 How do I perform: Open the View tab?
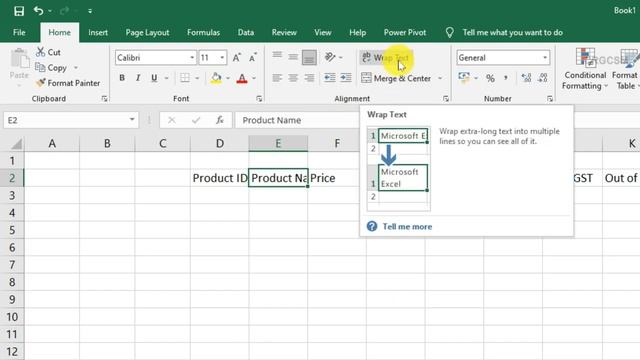(322, 33)
